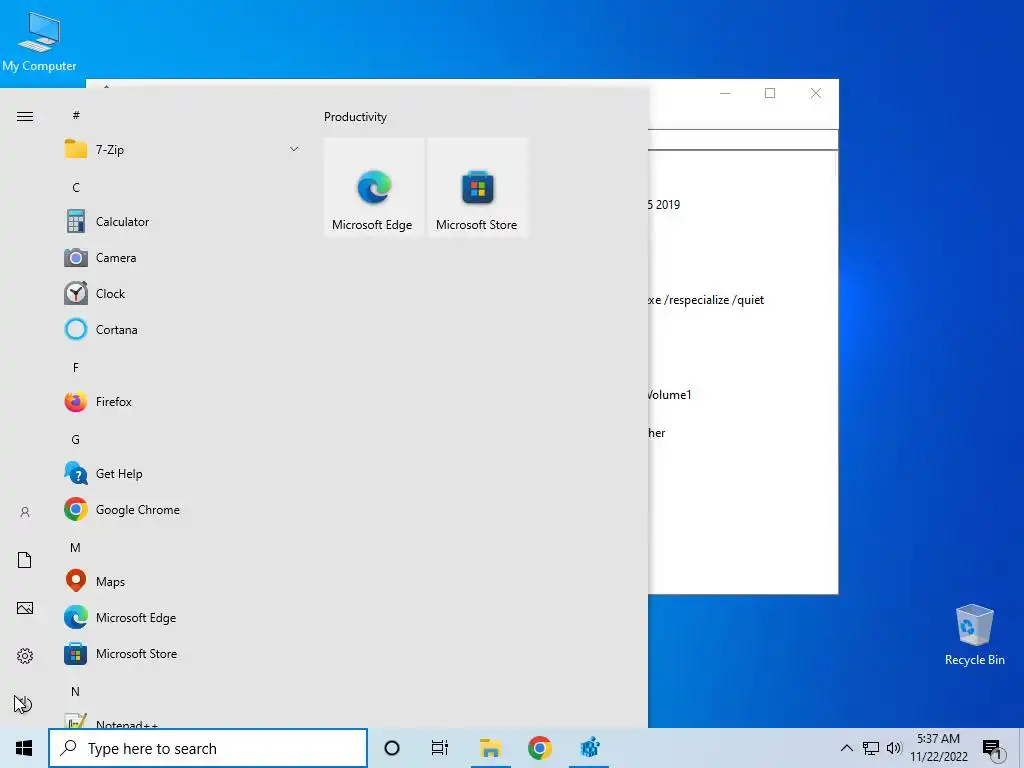Screen dimensions: 1024x768
Task: Minimize the background window
Action: pos(725,93)
